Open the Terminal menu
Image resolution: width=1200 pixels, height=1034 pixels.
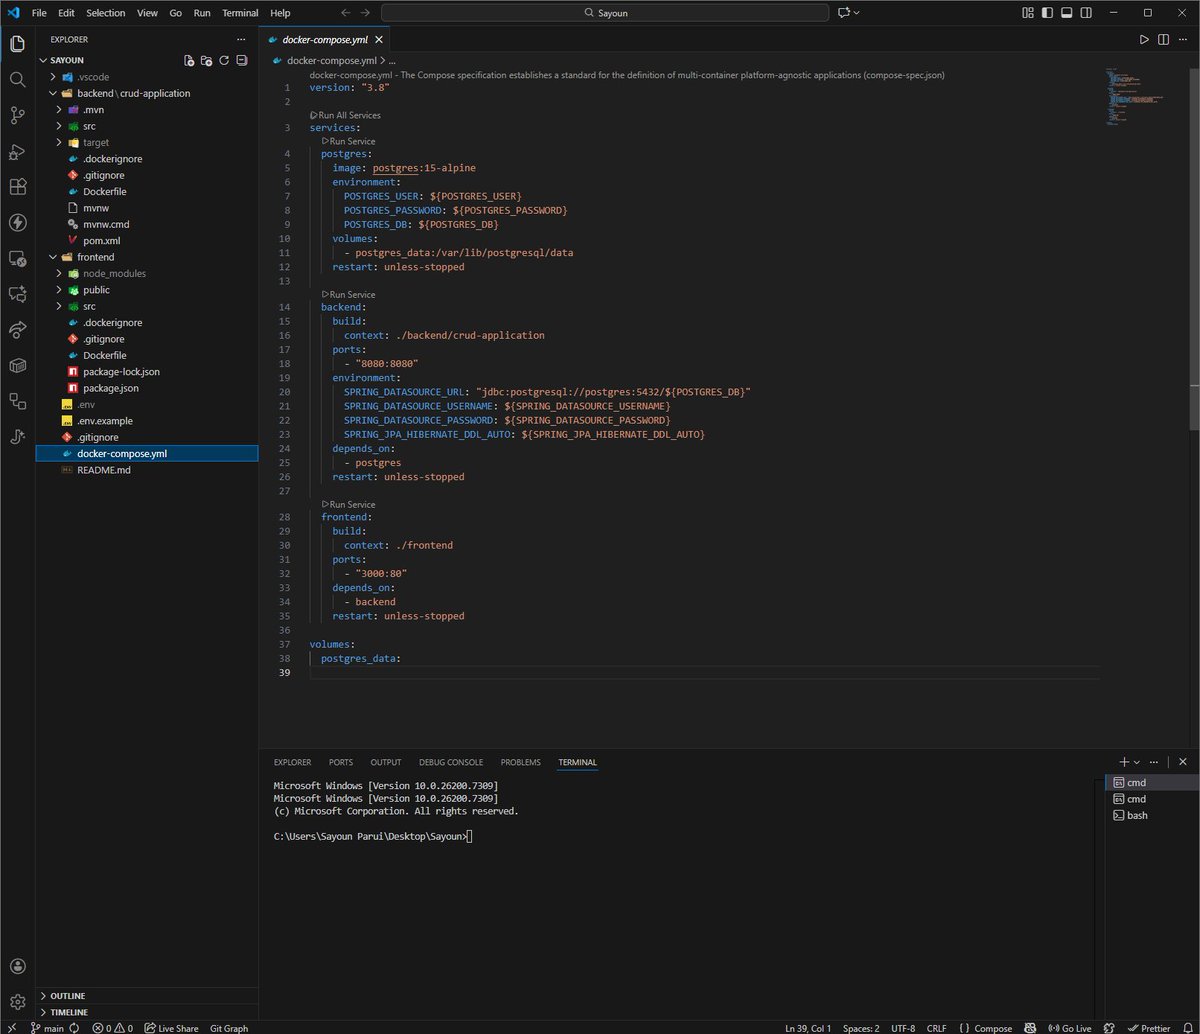click(x=241, y=13)
